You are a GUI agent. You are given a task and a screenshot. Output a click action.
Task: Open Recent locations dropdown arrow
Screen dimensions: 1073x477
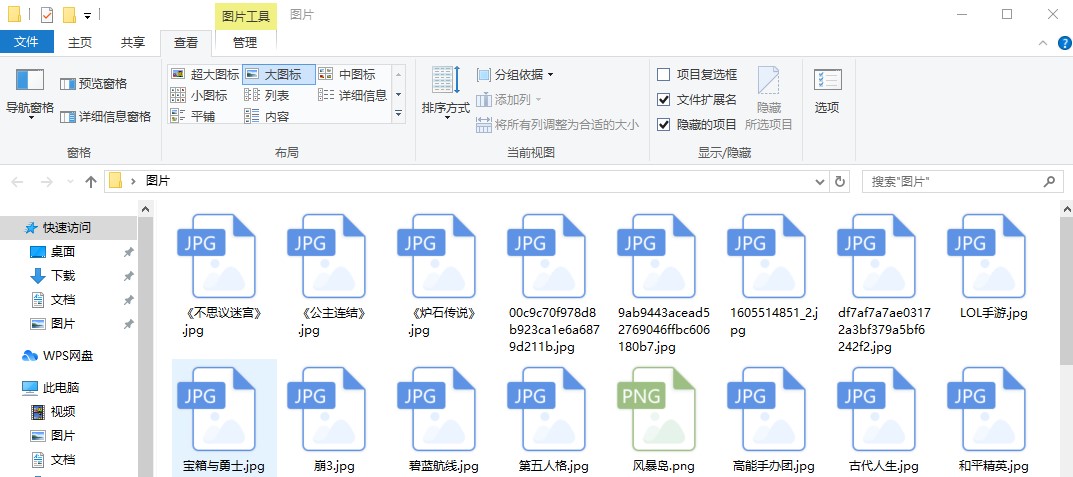tap(70, 182)
